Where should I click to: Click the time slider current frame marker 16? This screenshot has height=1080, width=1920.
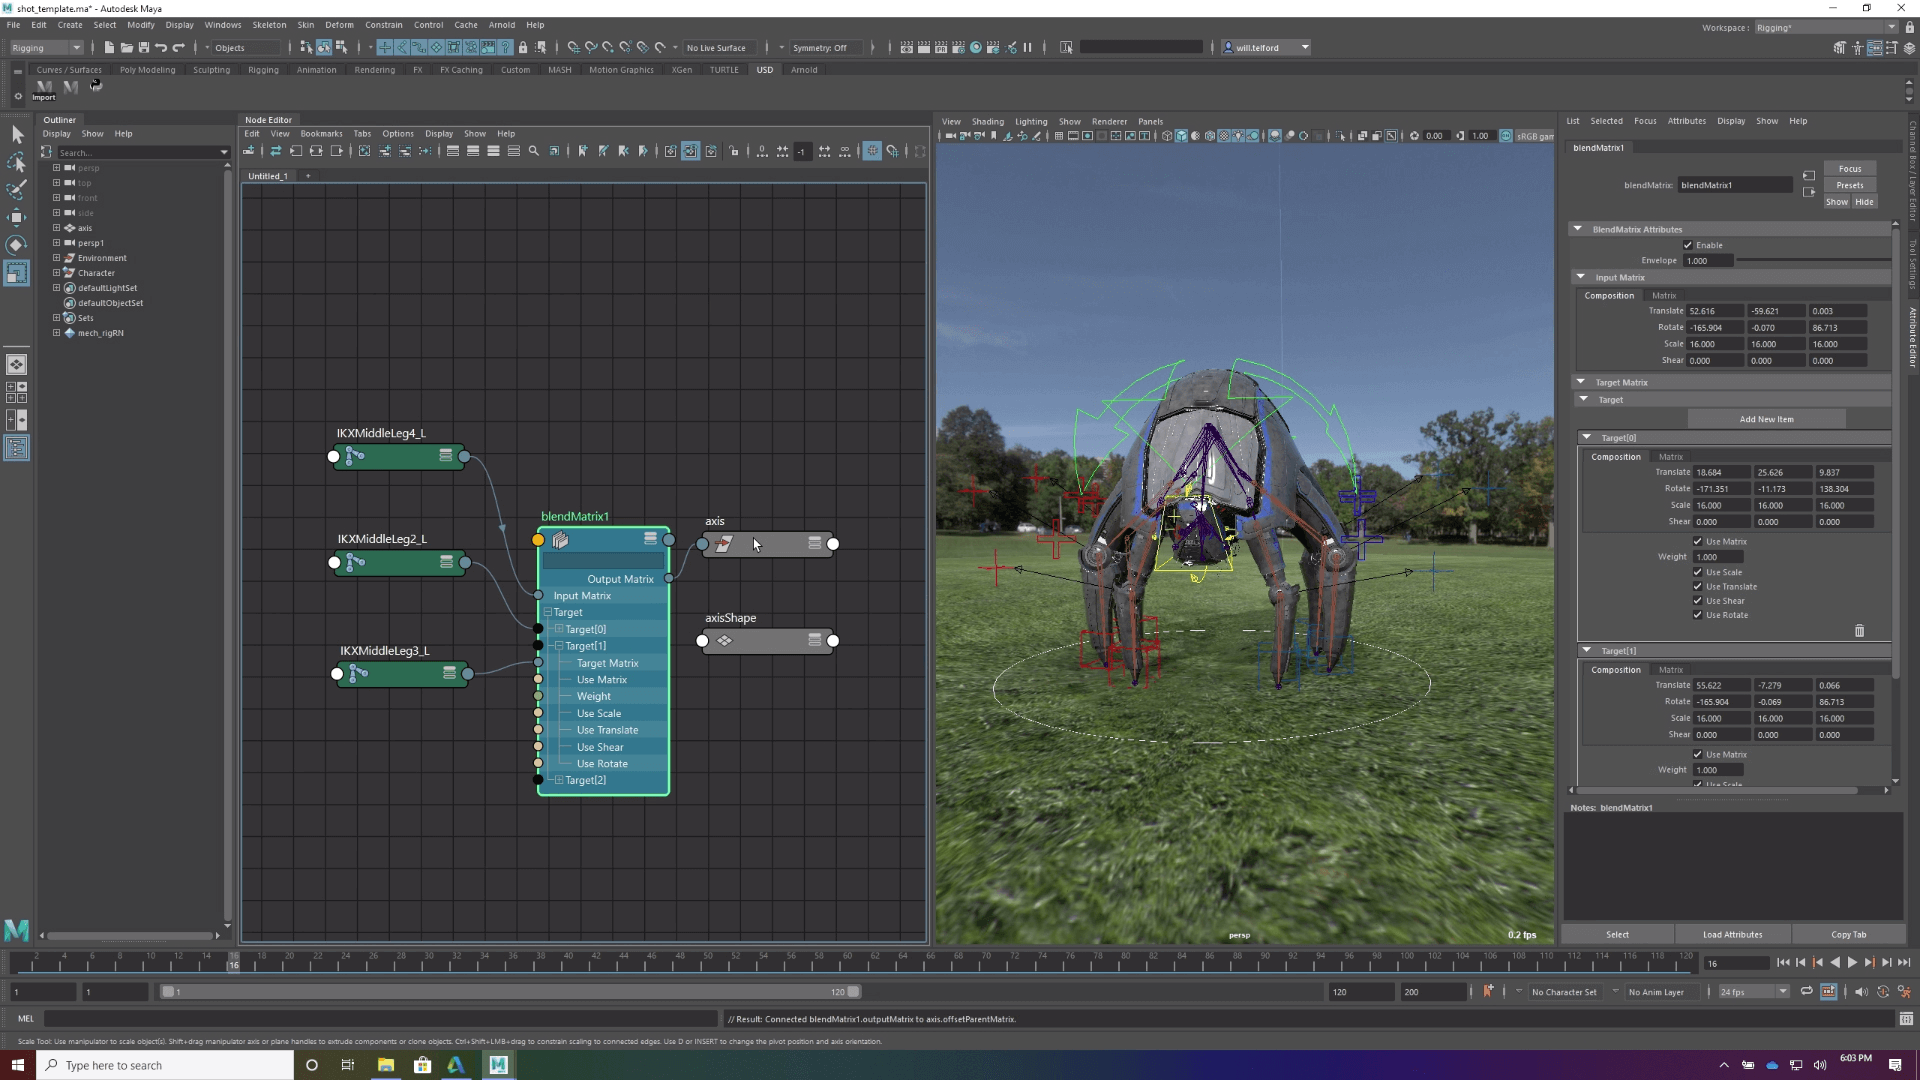(x=233, y=963)
